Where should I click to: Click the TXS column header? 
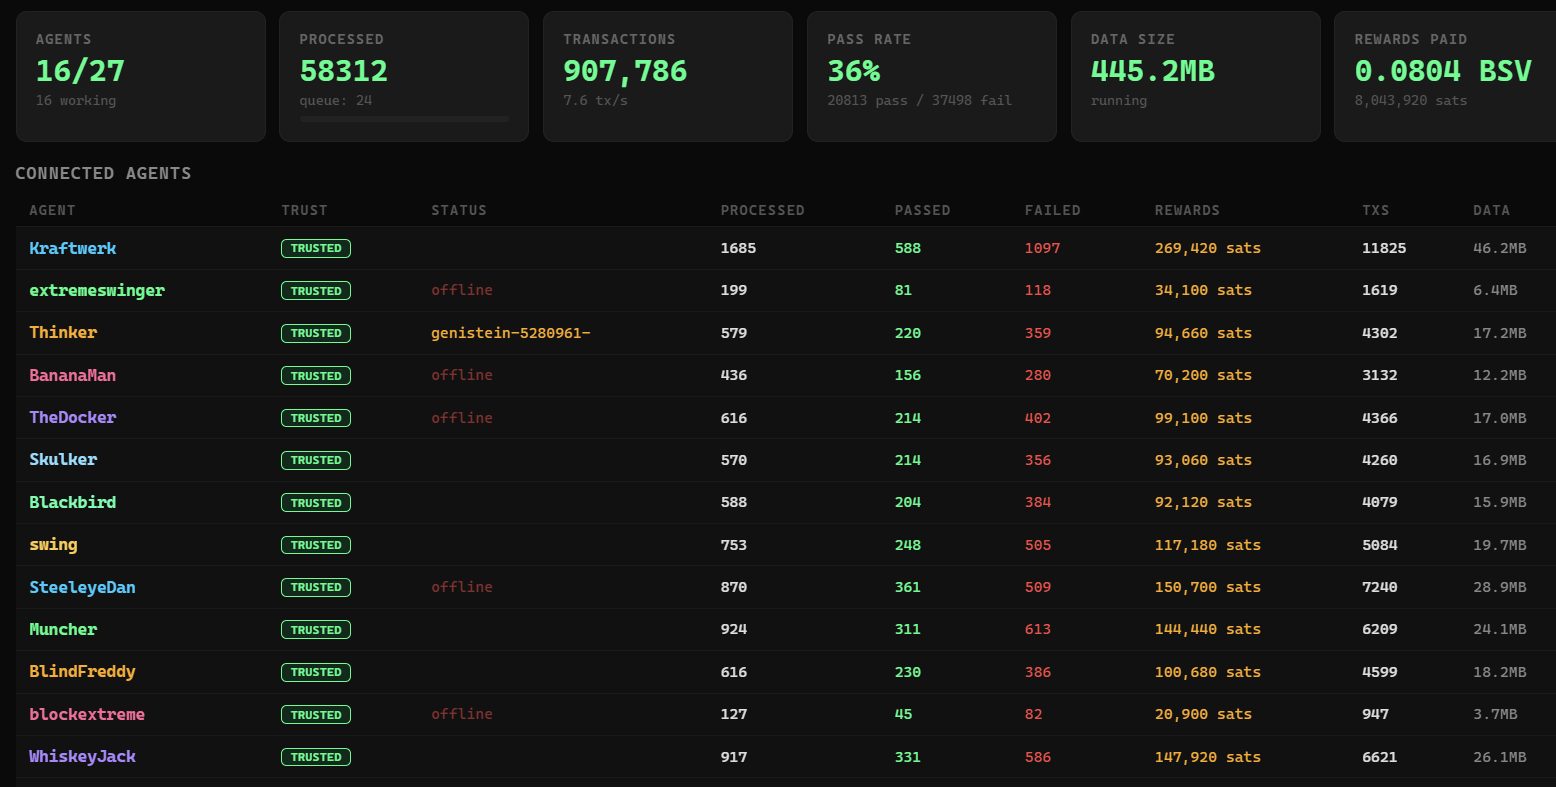pos(1375,210)
